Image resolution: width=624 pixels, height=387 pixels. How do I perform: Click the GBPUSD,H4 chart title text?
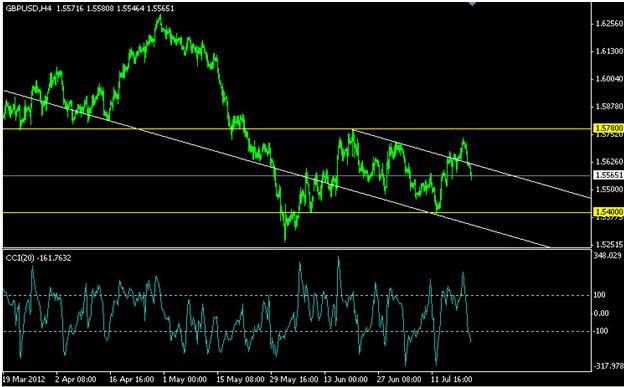[29, 8]
